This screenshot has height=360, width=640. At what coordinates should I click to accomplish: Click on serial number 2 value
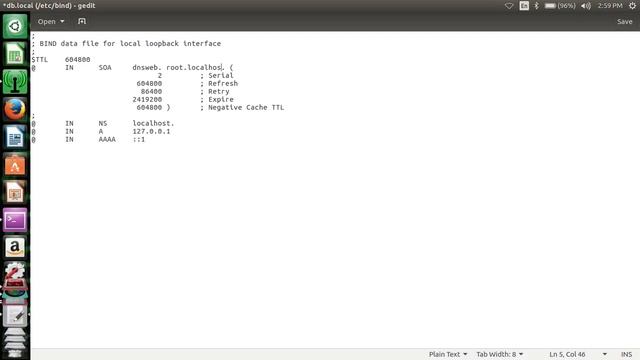pos(160,76)
